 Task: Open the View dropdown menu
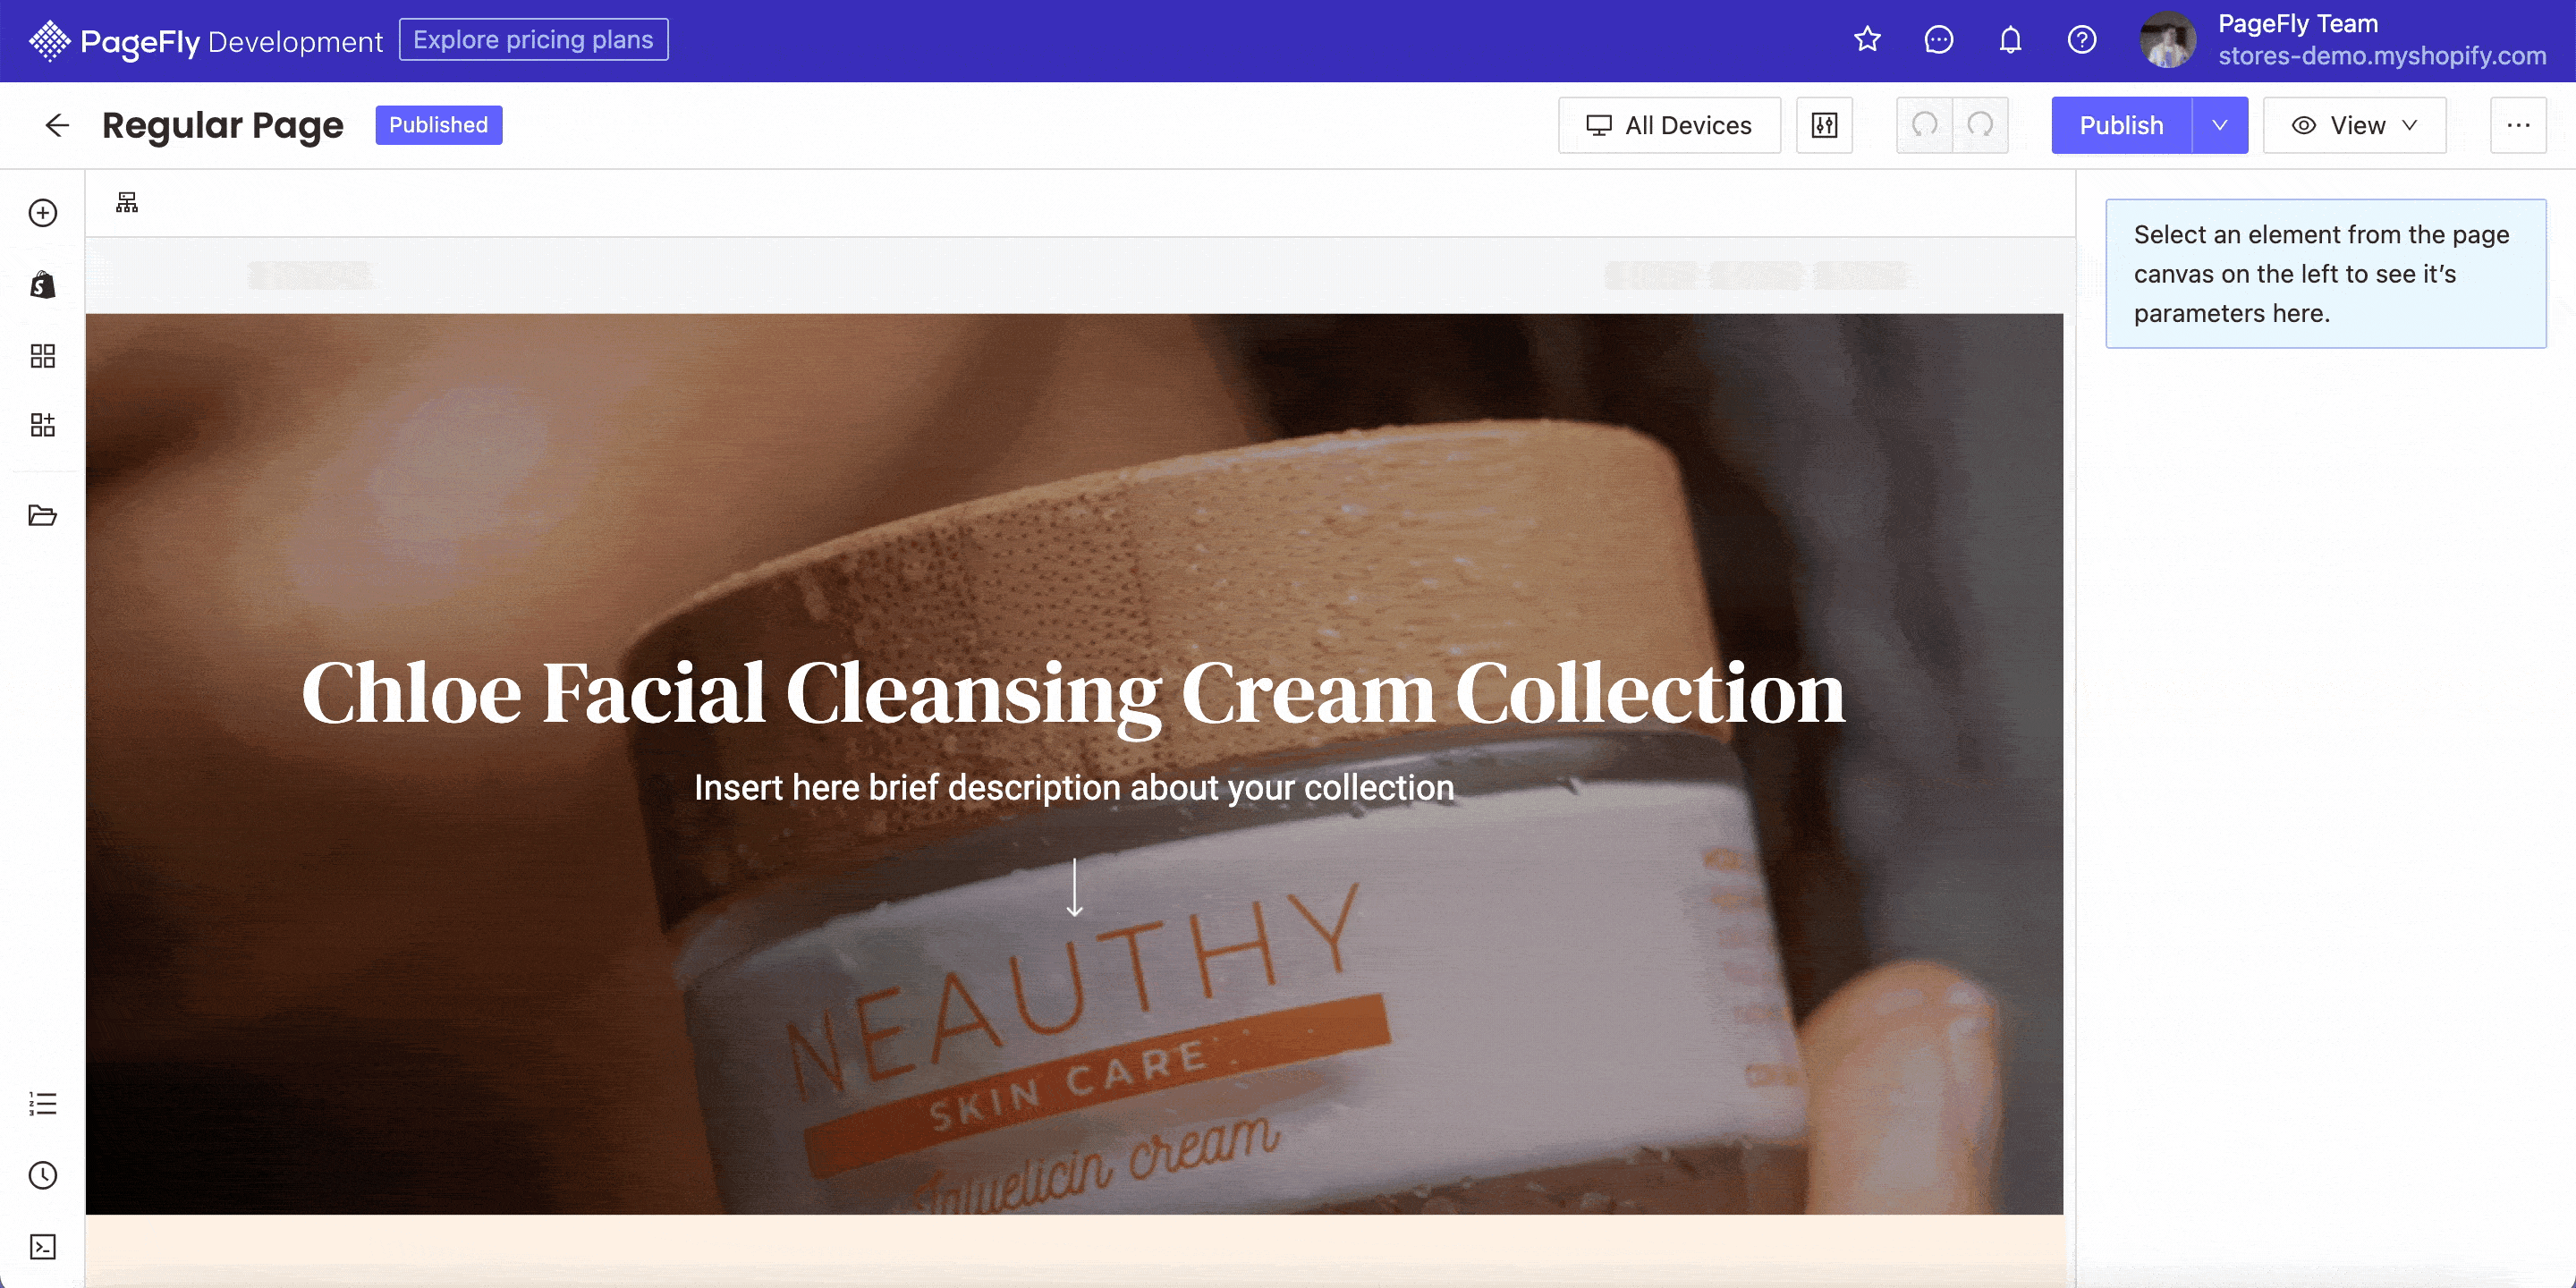tap(2354, 125)
